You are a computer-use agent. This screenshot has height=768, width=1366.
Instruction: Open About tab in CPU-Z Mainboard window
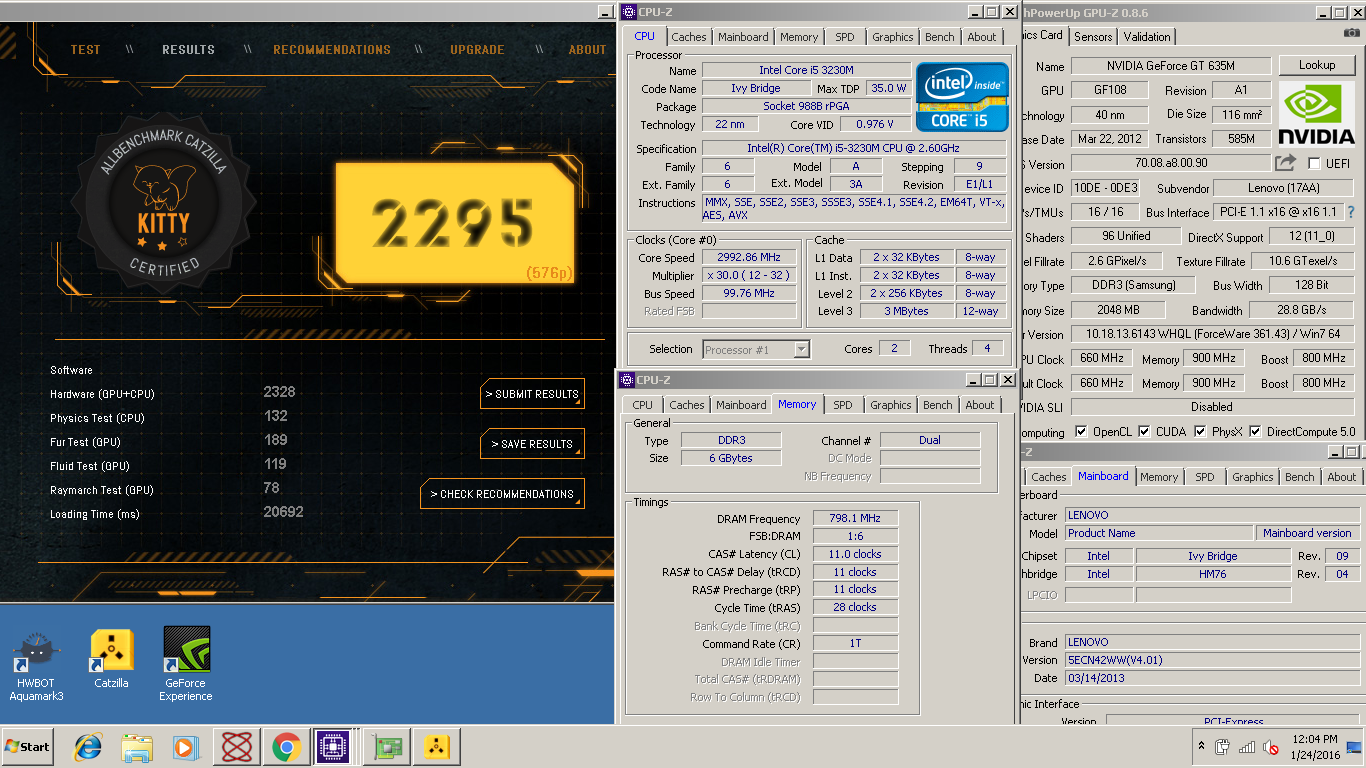coord(1342,477)
